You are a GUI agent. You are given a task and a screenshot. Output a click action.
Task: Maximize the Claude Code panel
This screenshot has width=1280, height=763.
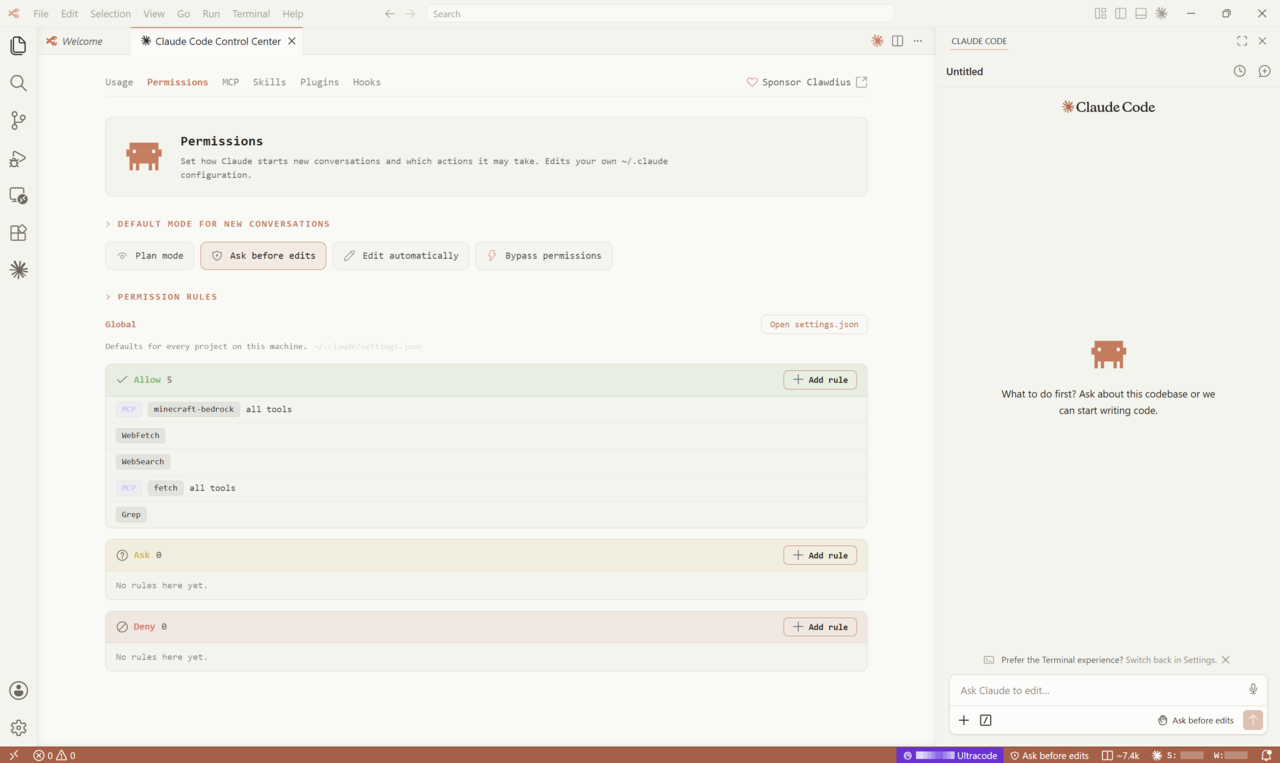pyautogui.click(x=1242, y=41)
